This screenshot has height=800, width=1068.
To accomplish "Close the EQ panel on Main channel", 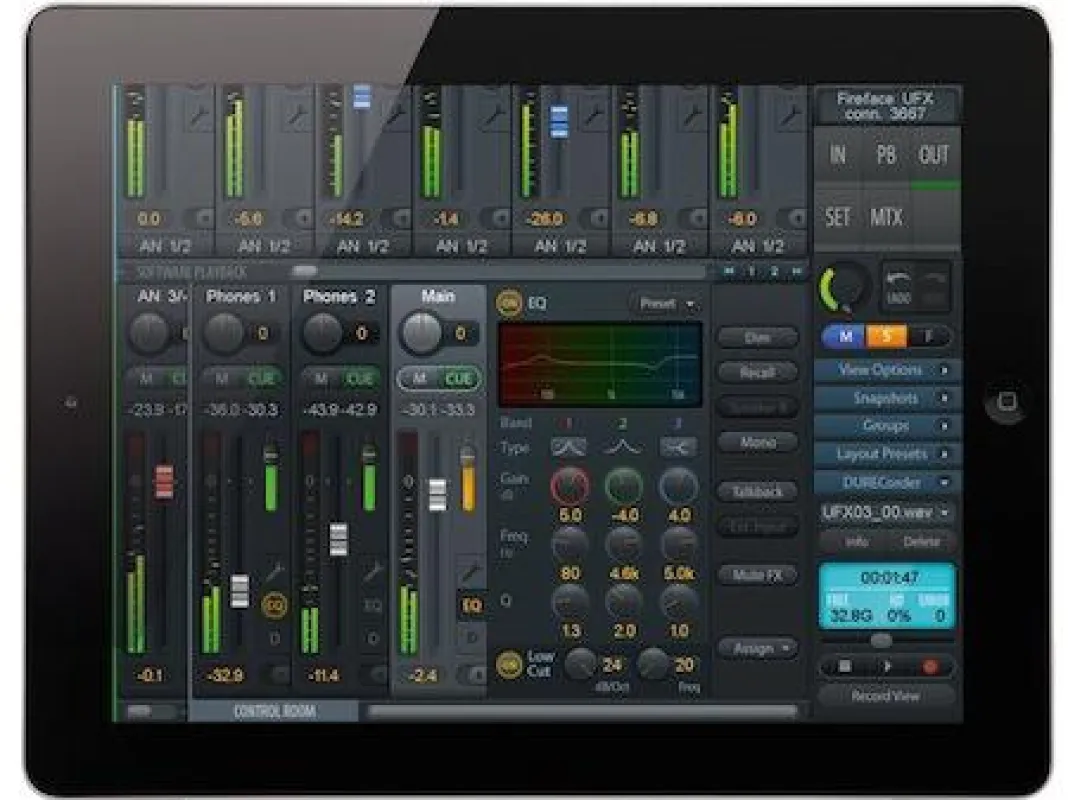I will click(471, 605).
